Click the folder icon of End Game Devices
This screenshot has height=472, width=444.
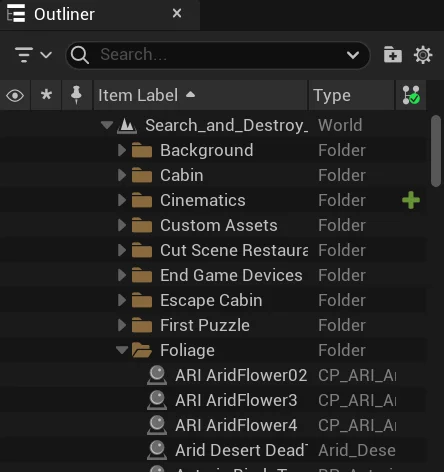142,275
